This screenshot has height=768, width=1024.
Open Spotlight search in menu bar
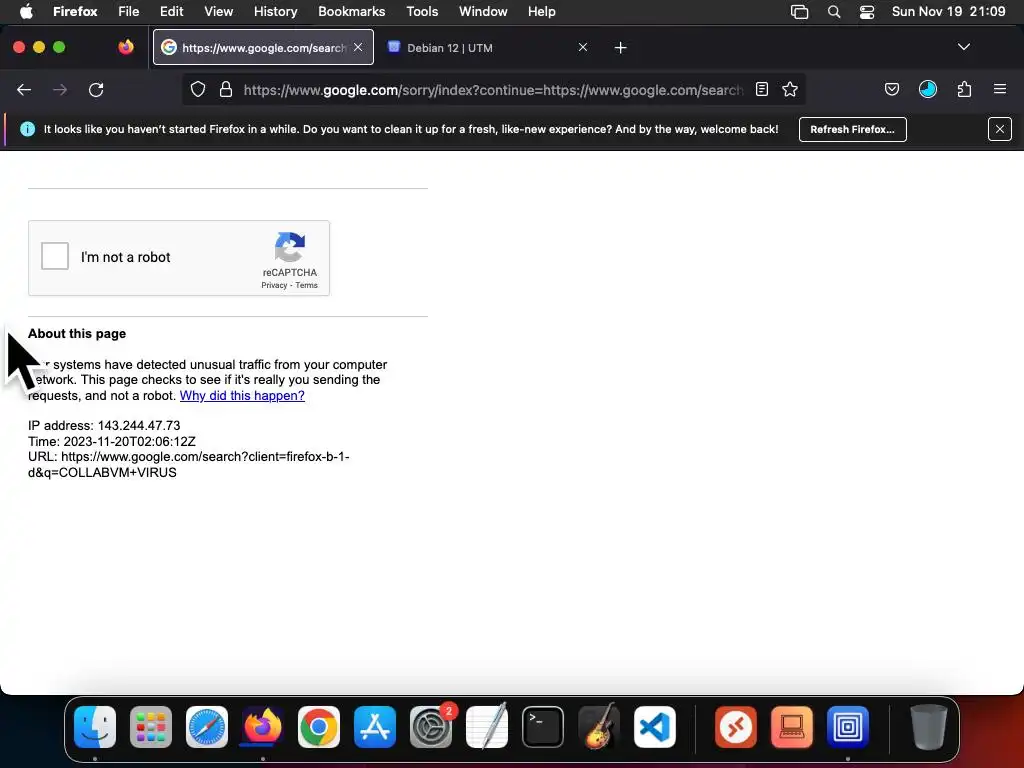834,12
